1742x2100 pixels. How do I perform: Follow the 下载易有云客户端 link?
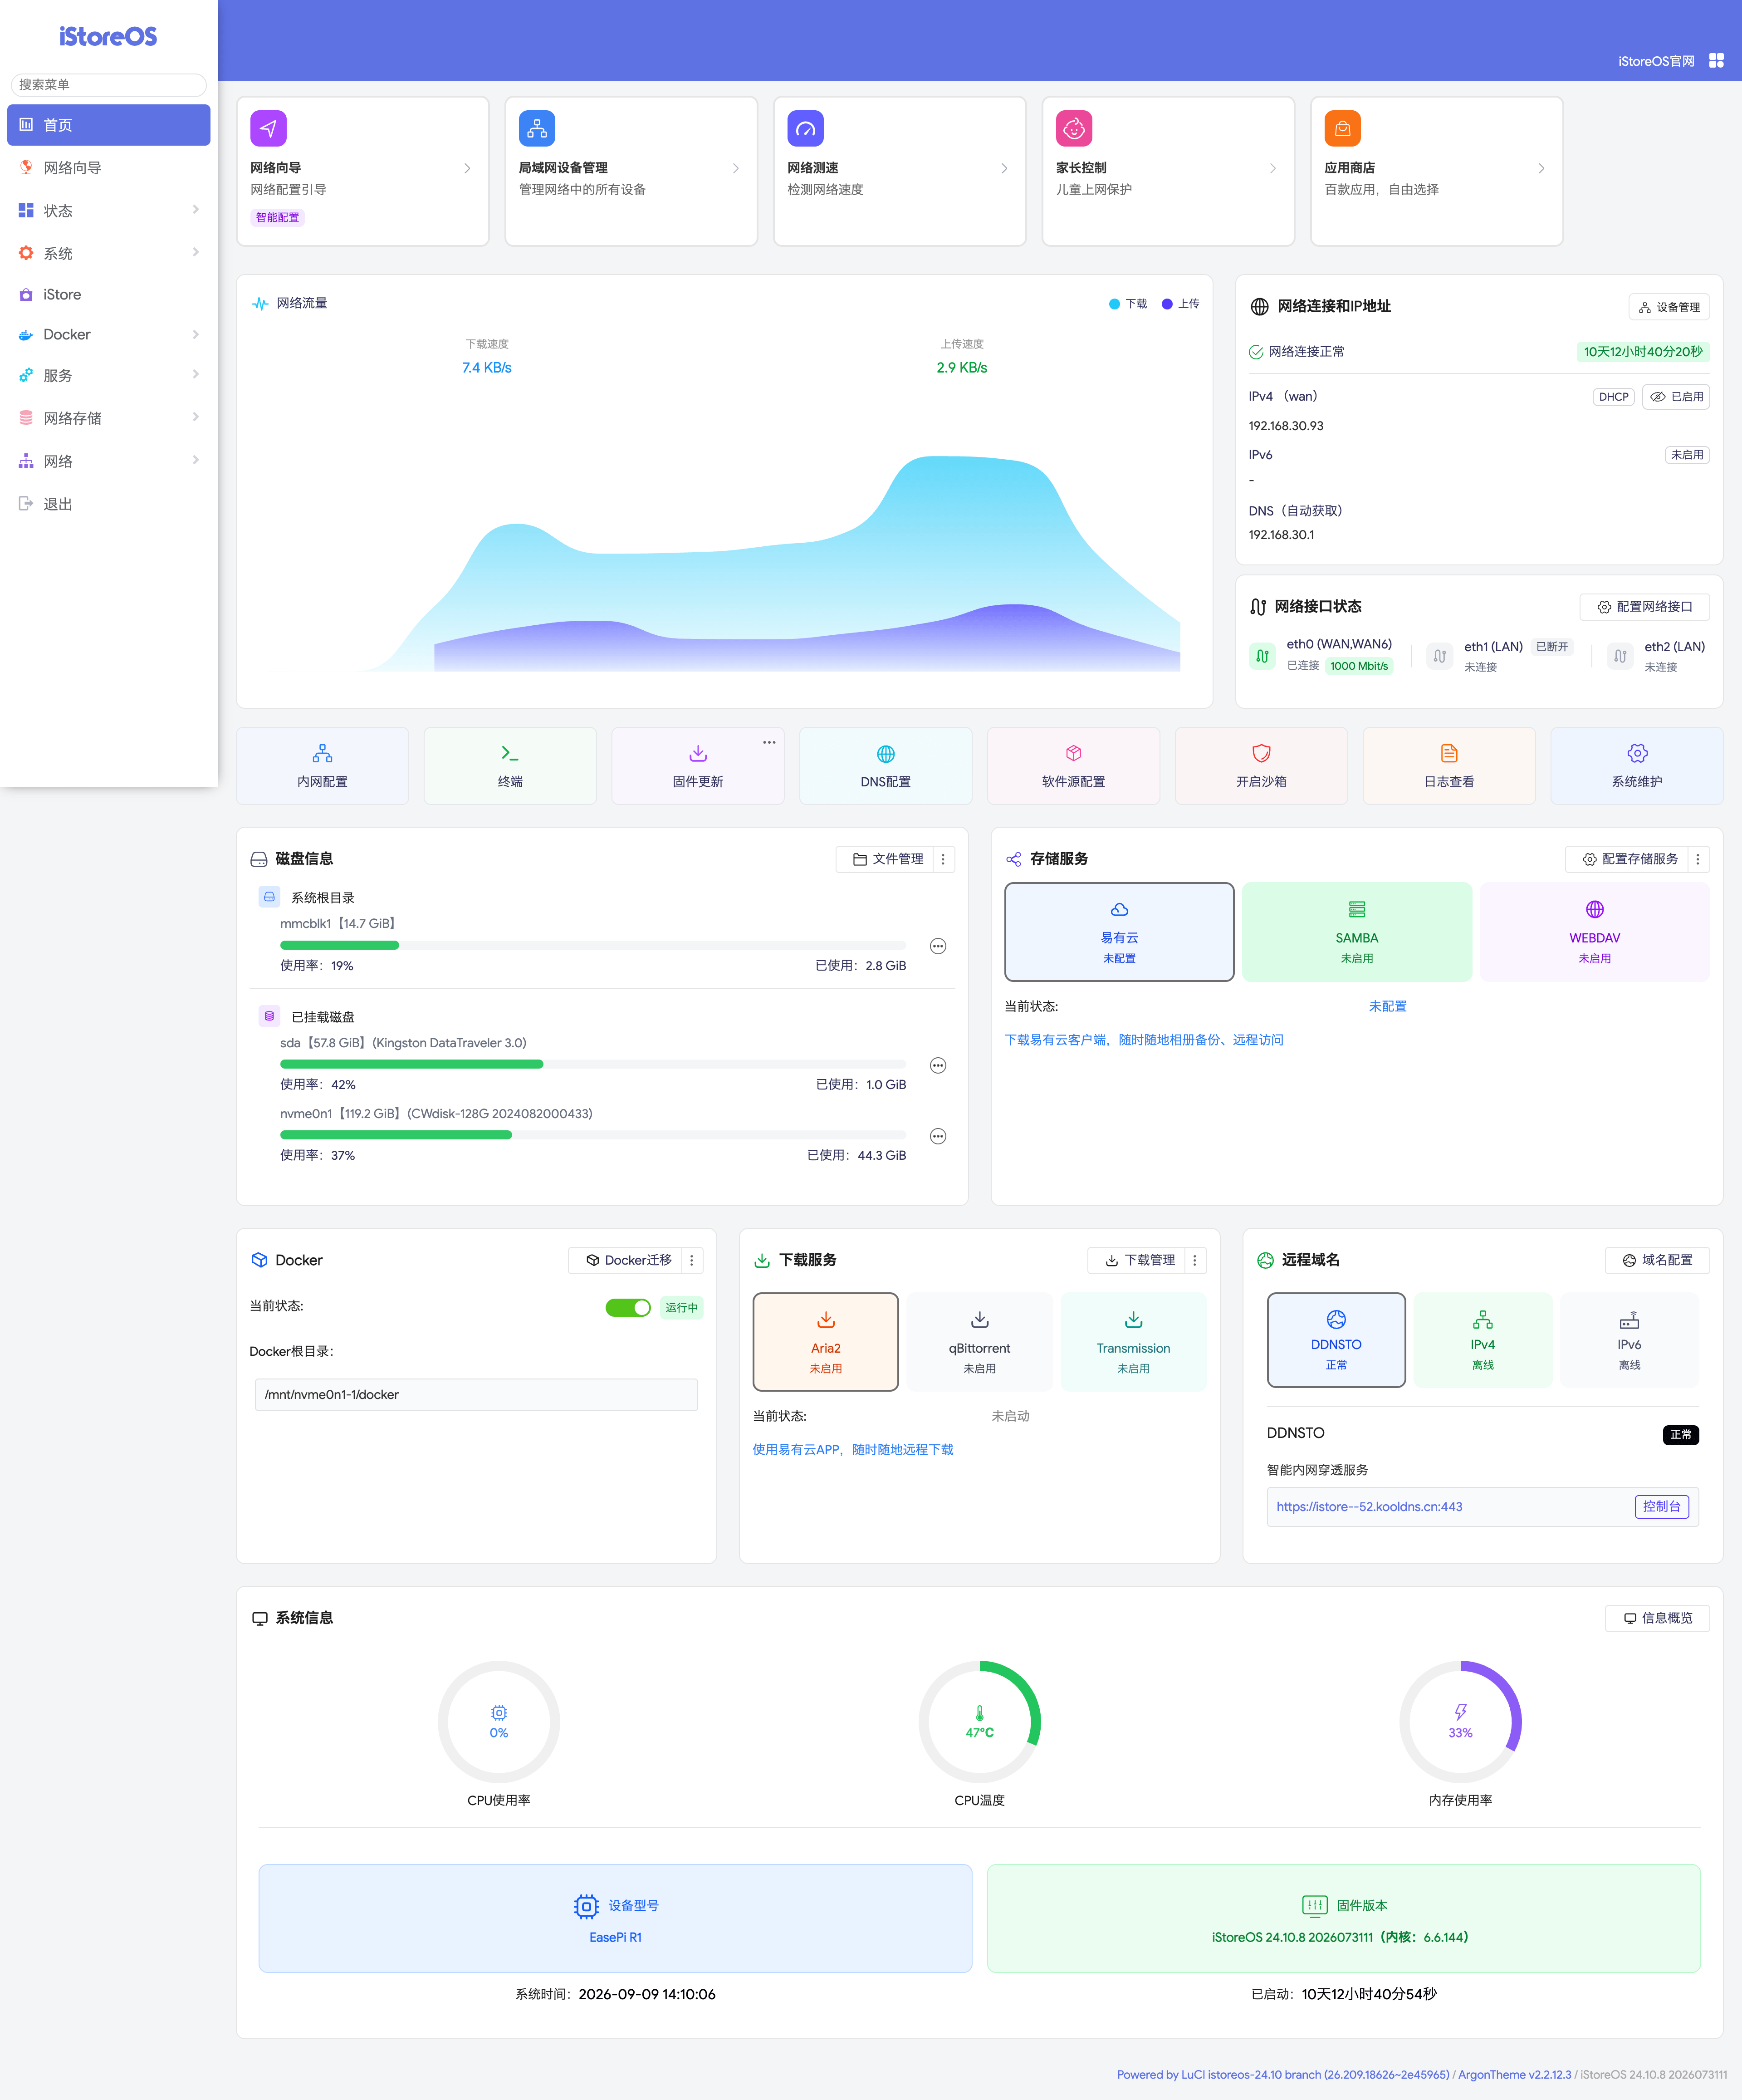[1144, 1040]
